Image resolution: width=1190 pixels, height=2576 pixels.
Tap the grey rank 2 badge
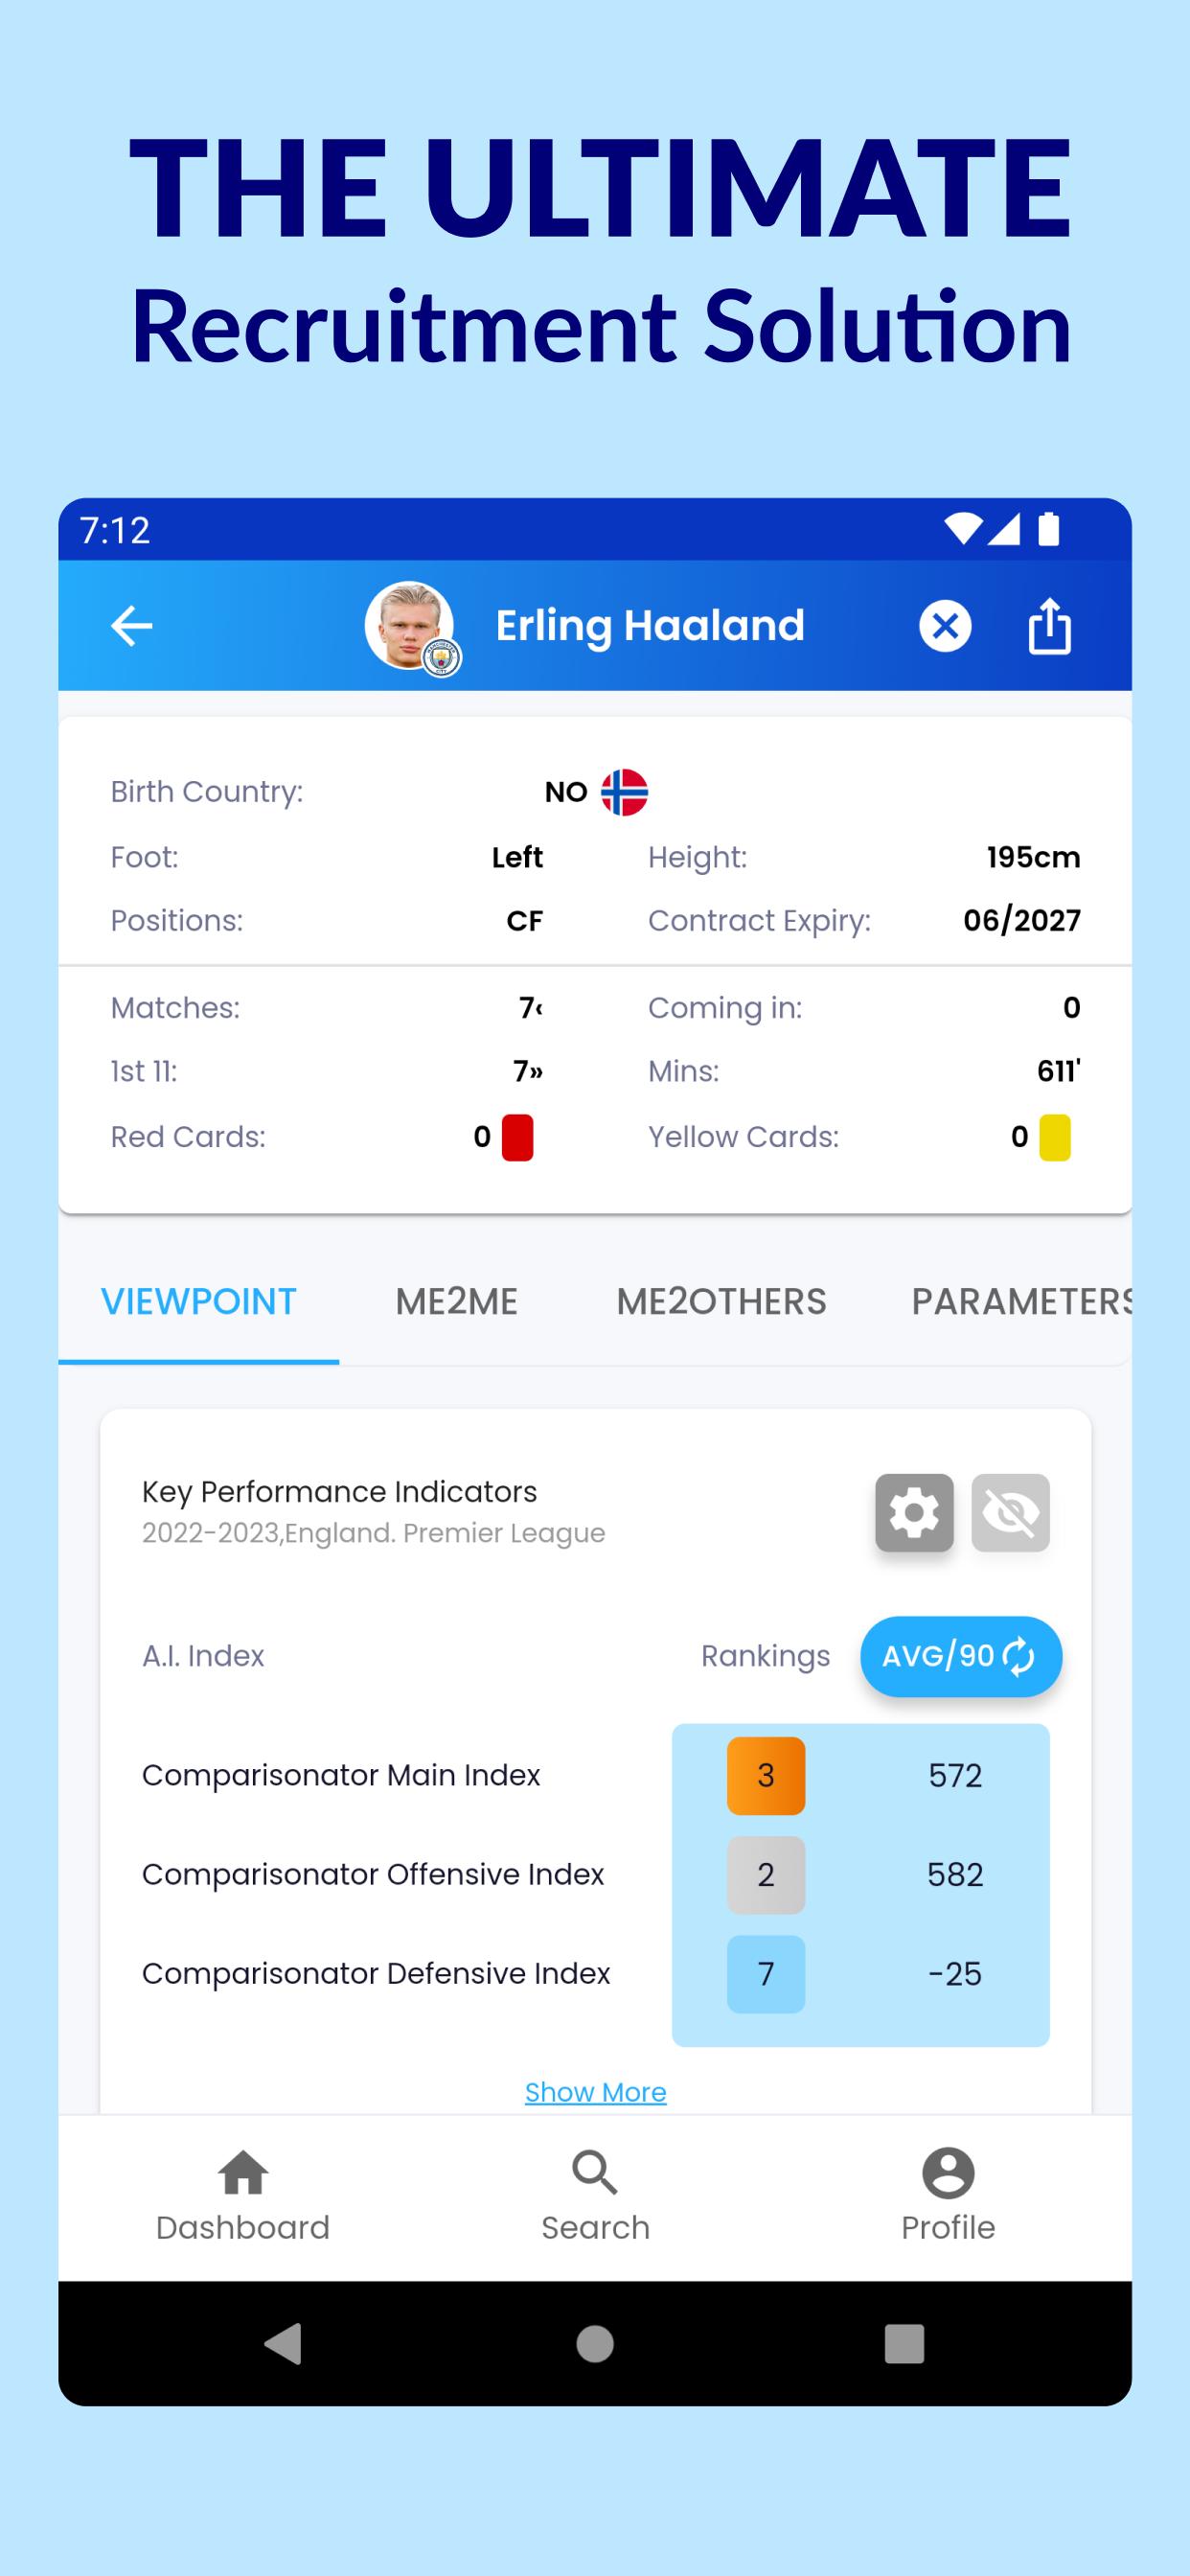(x=766, y=1874)
